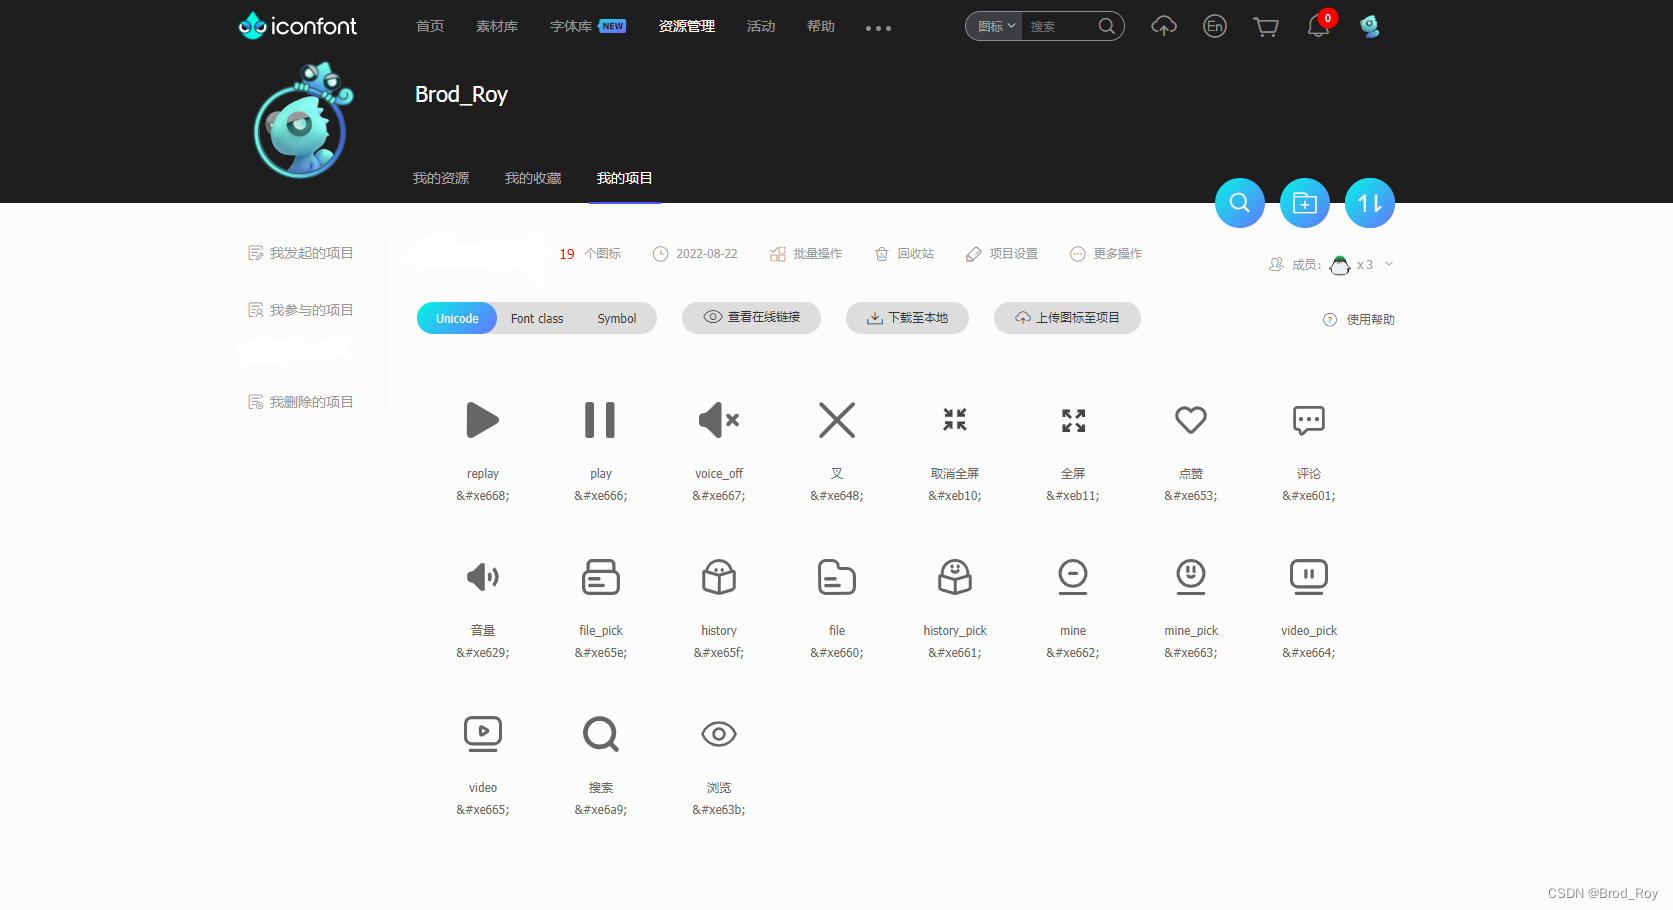Select the 浏览 eye icon
Viewport: 1673px width, 910px height.
pyautogui.click(x=719, y=734)
